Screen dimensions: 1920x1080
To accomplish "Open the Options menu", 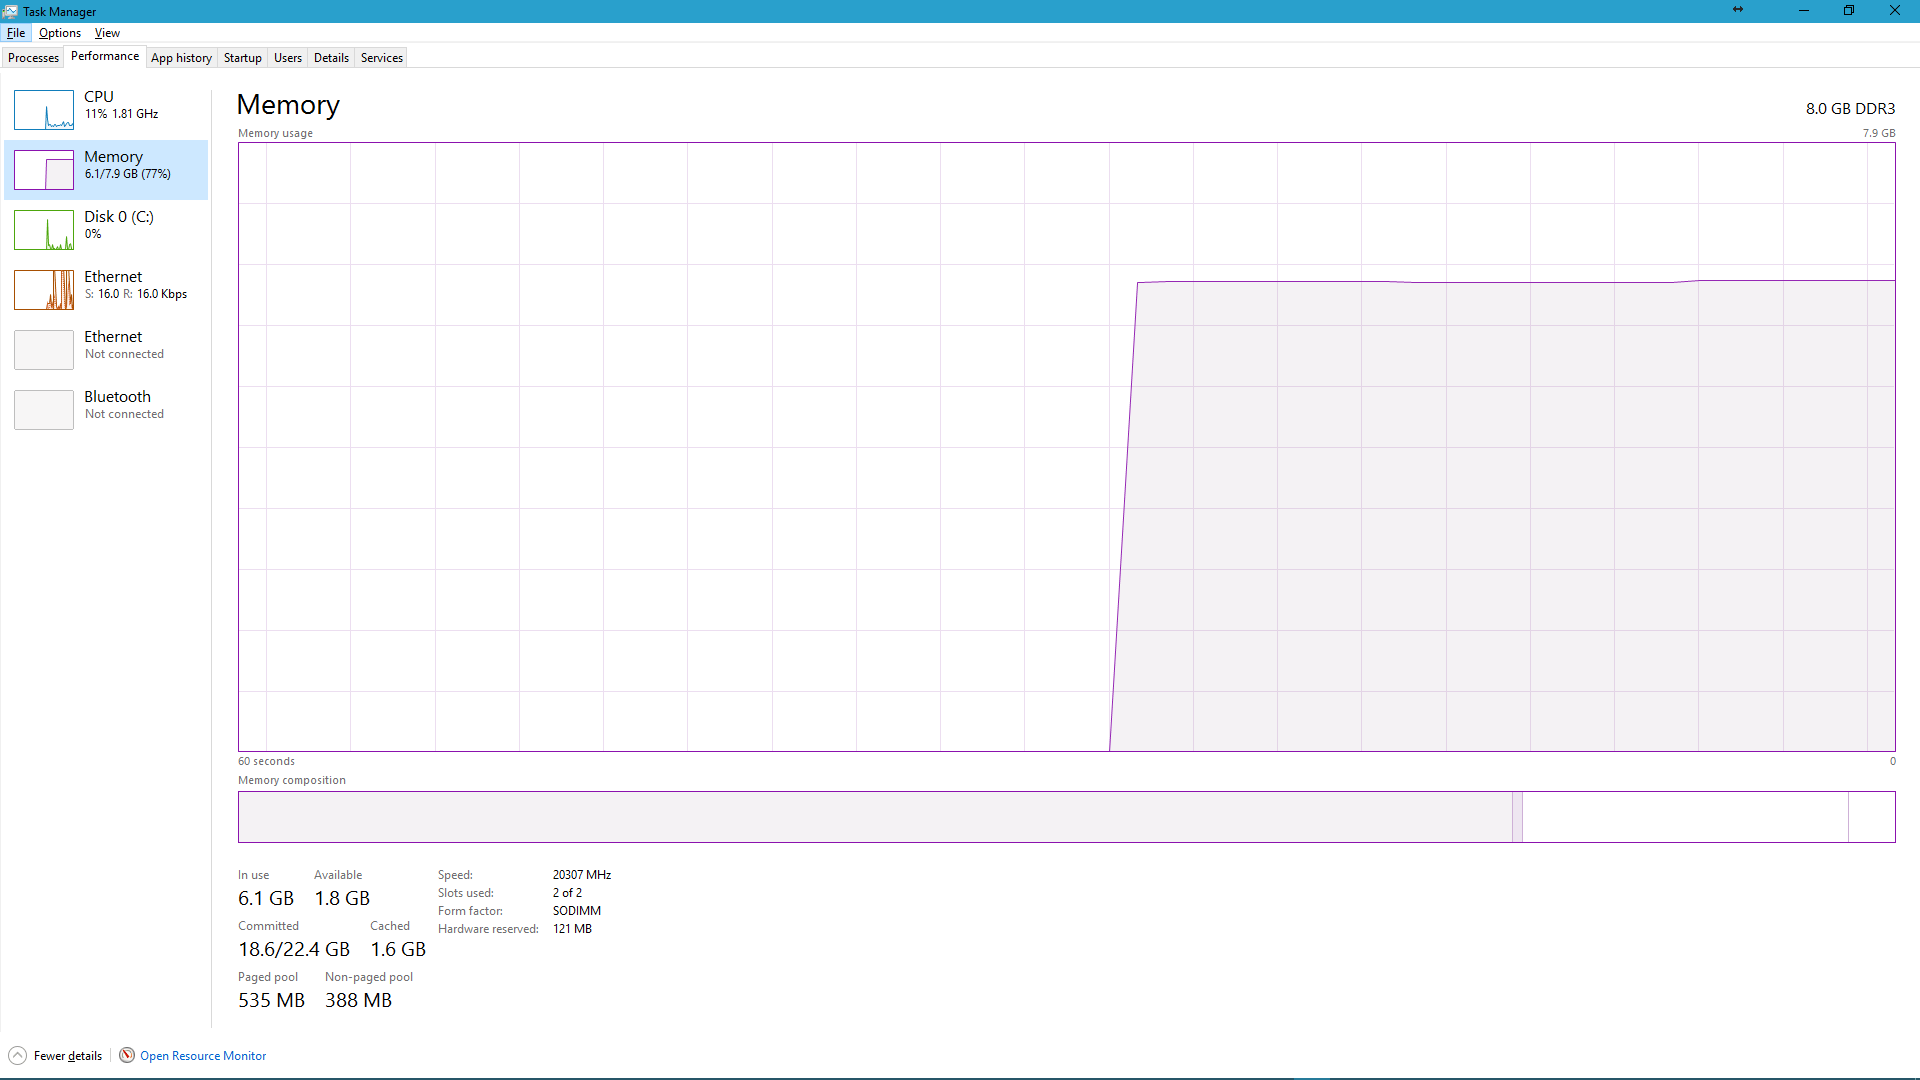I will point(59,33).
